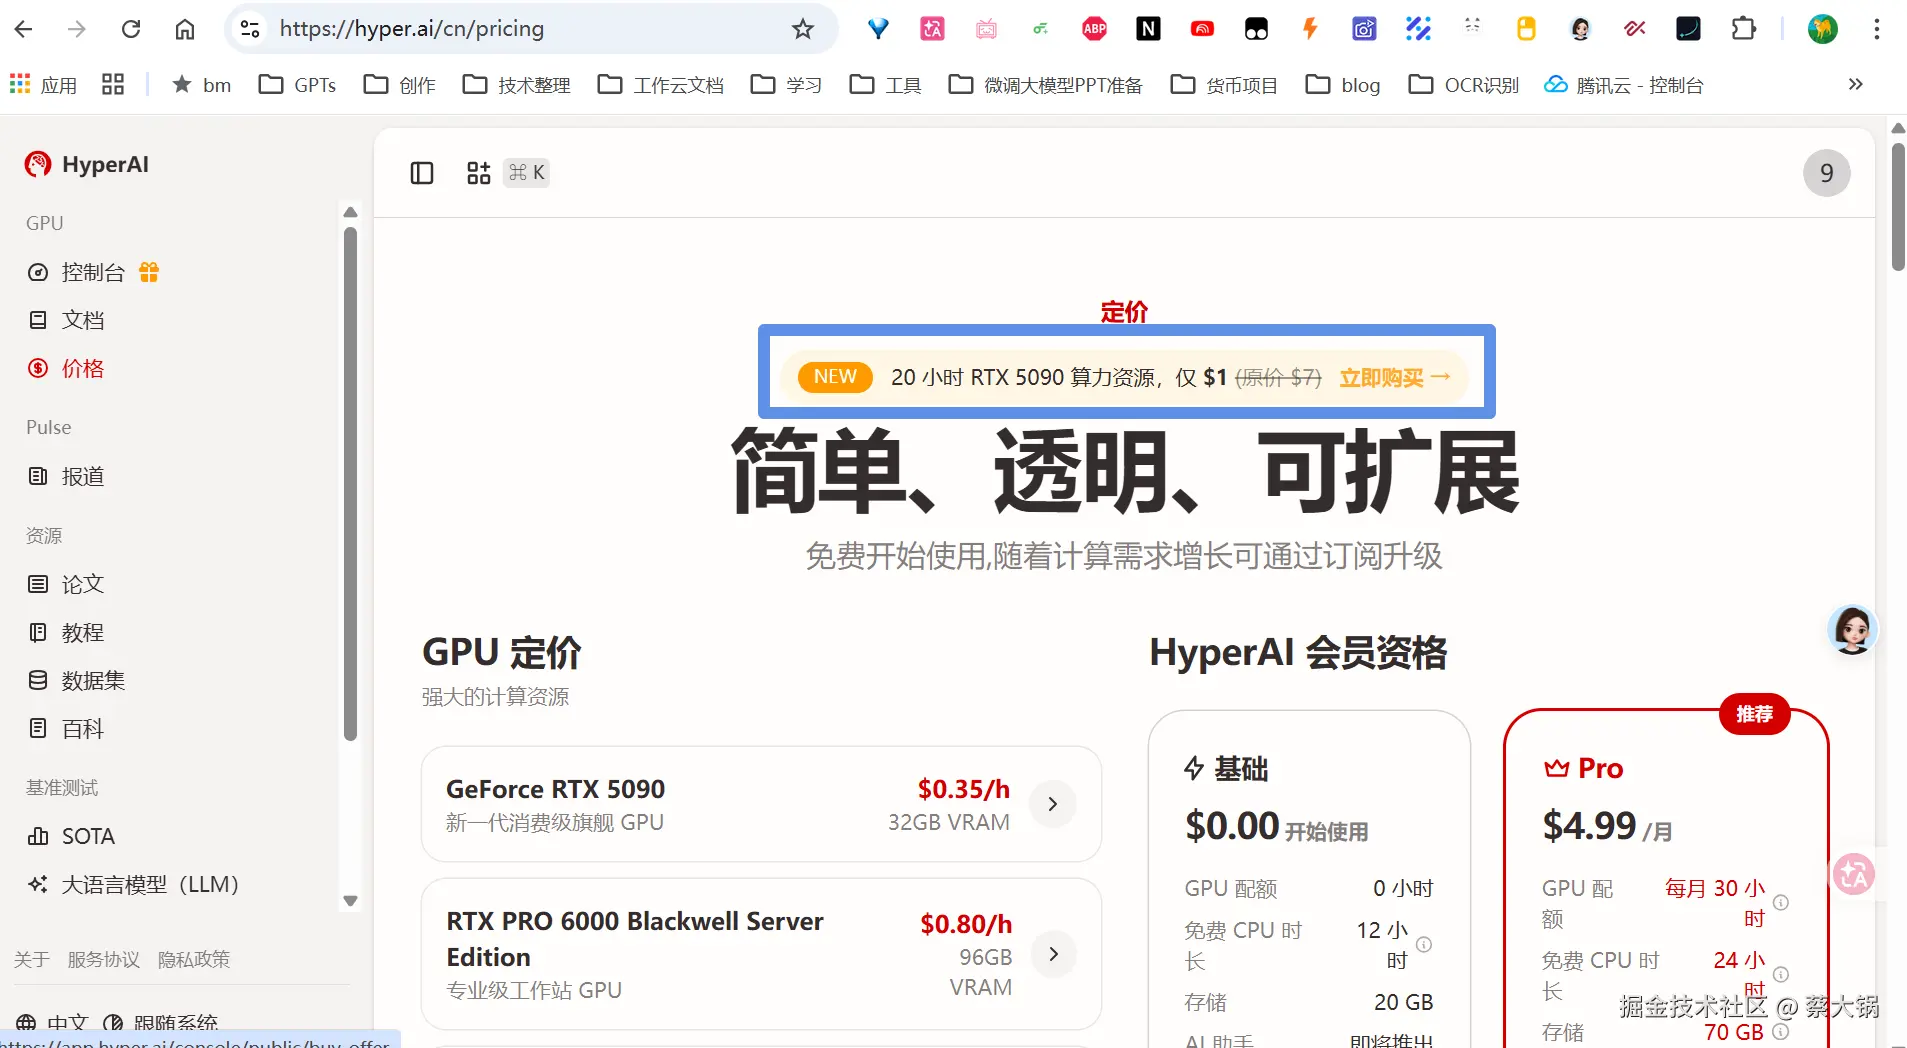1907x1048 pixels.
Task: Go to 文档 in the sidebar
Action: pos(67,320)
